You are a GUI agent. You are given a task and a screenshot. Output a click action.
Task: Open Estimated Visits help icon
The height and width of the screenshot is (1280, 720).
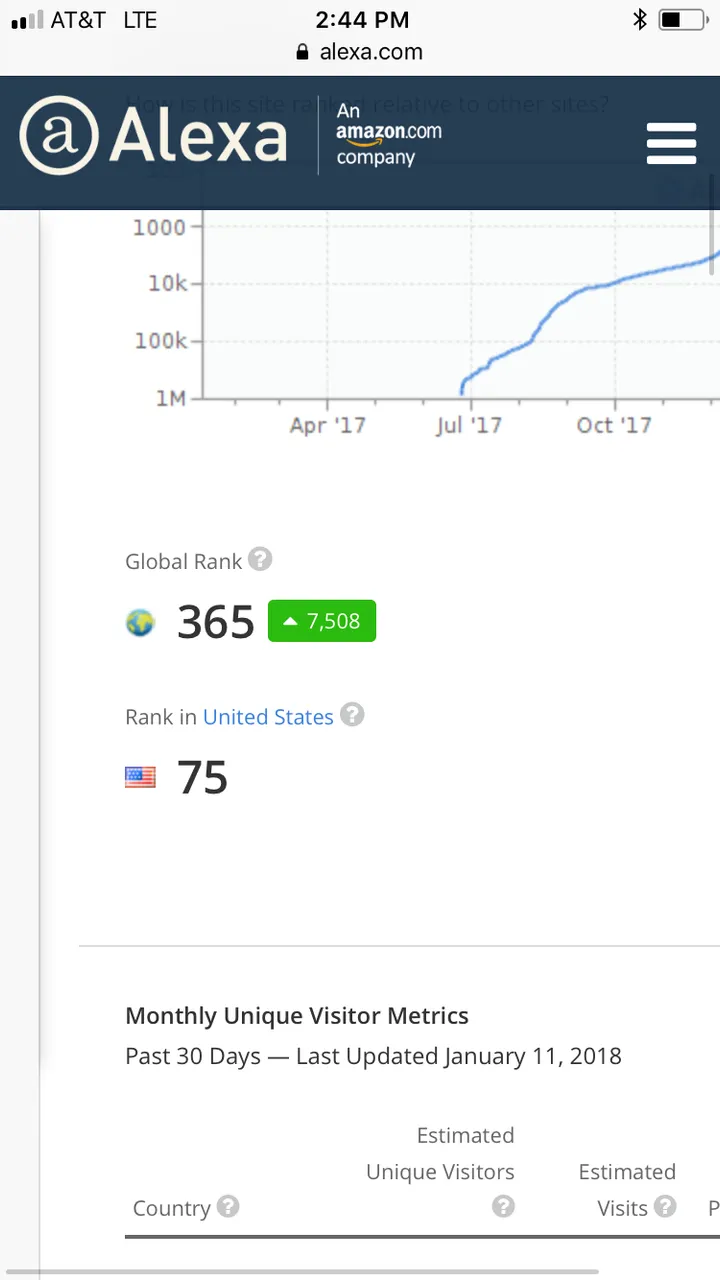(x=665, y=1206)
